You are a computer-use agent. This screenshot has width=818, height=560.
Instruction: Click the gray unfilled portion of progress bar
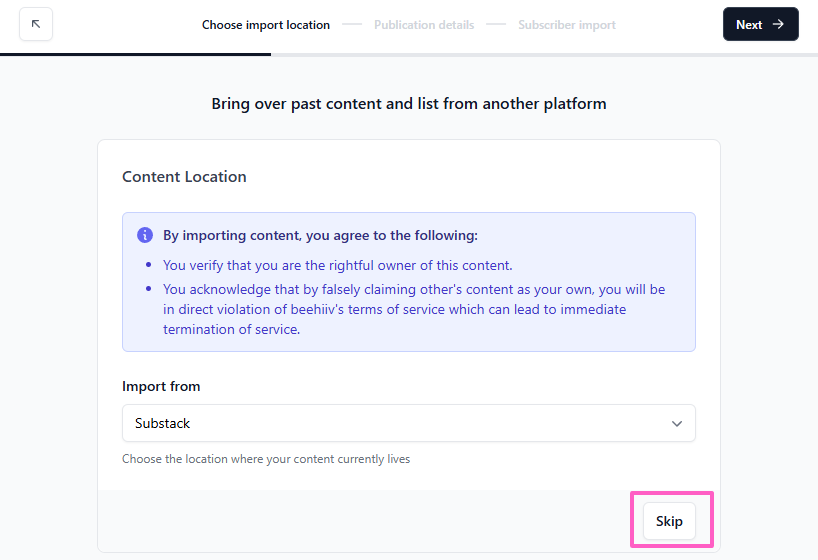tap(540, 54)
